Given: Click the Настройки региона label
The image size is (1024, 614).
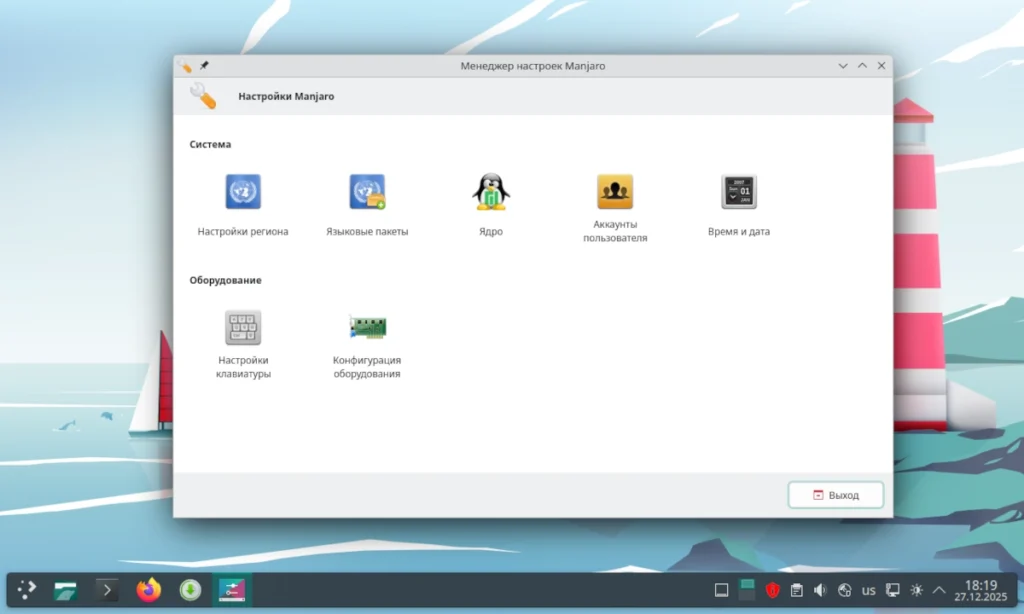Looking at the screenshot, I should pyautogui.click(x=243, y=231).
